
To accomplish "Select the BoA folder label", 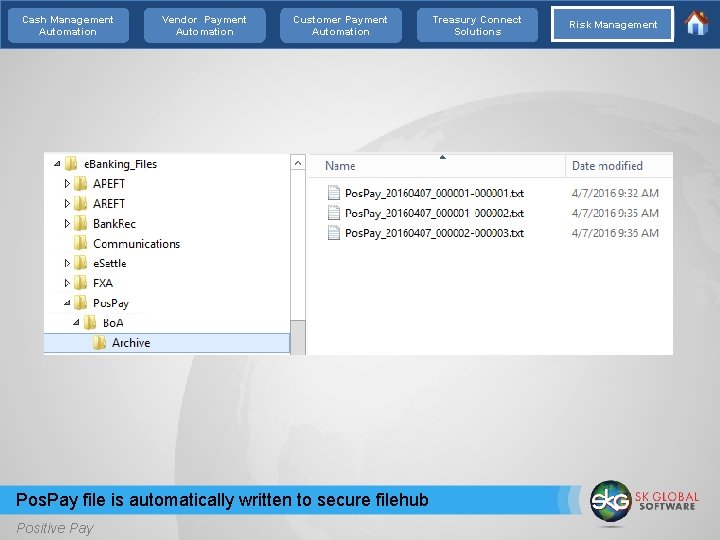I will click(x=113, y=323).
